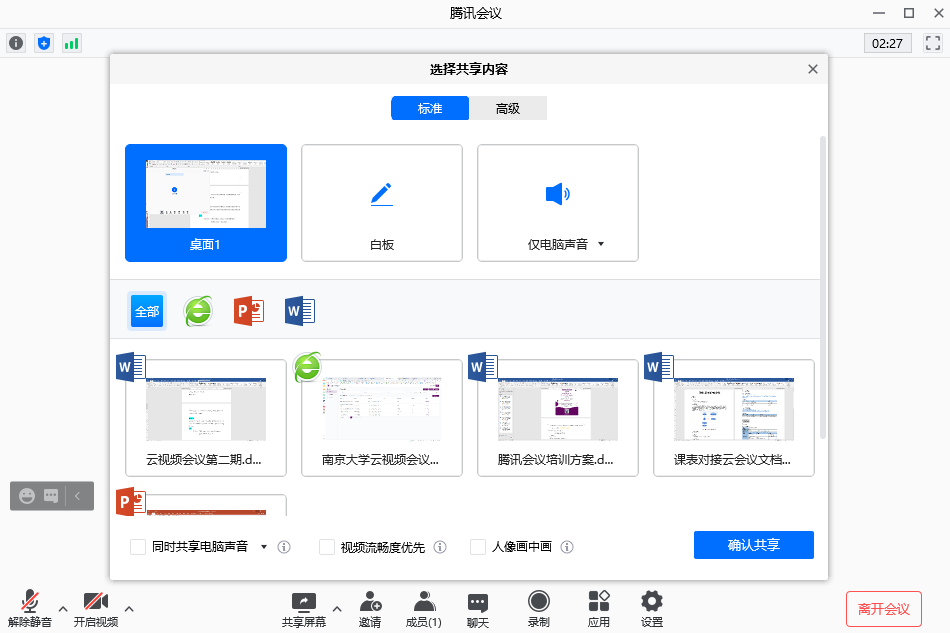Viewport: 950px width, 633px height.
Task: Select the 云视频会议第二期 Word window
Action: click(206, 418)
